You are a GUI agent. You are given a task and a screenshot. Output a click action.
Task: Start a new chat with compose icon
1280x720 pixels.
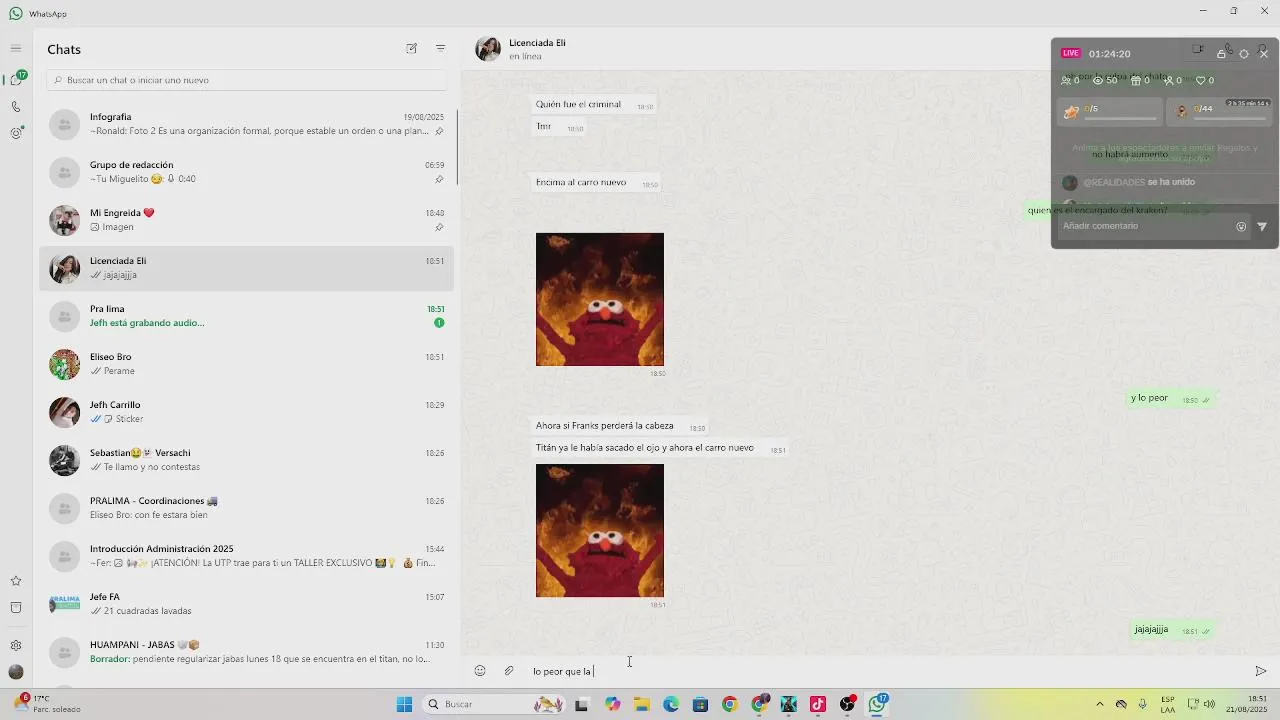pyautogui.click(x=411, y=48)
